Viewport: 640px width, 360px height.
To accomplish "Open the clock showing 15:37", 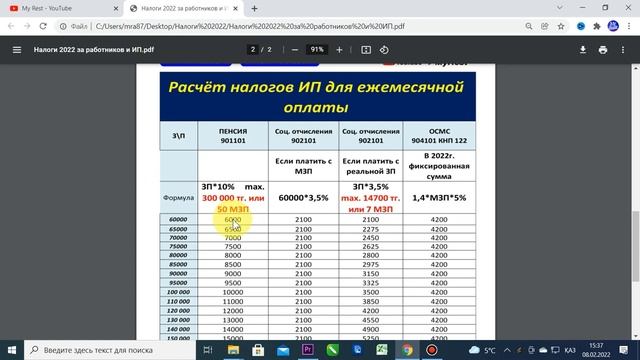I will (596, 350).
